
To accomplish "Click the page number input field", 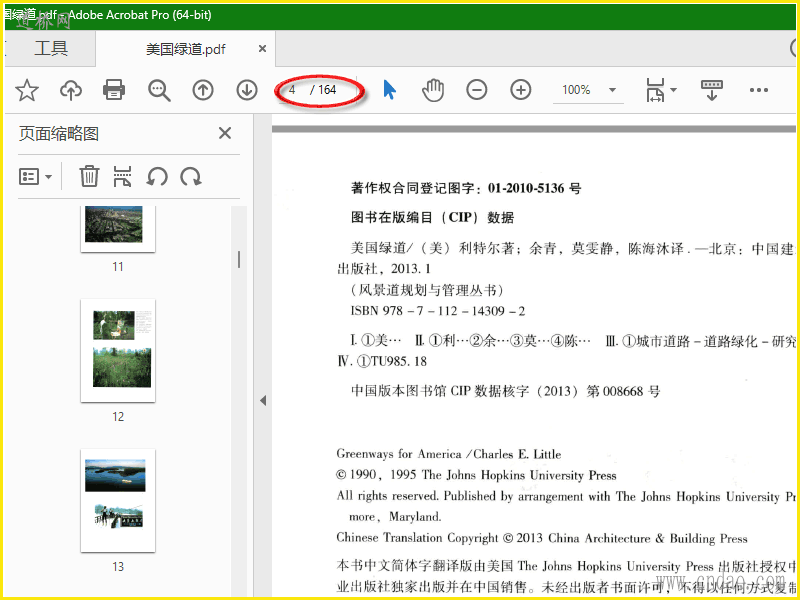I will click(x=294, y=90).
